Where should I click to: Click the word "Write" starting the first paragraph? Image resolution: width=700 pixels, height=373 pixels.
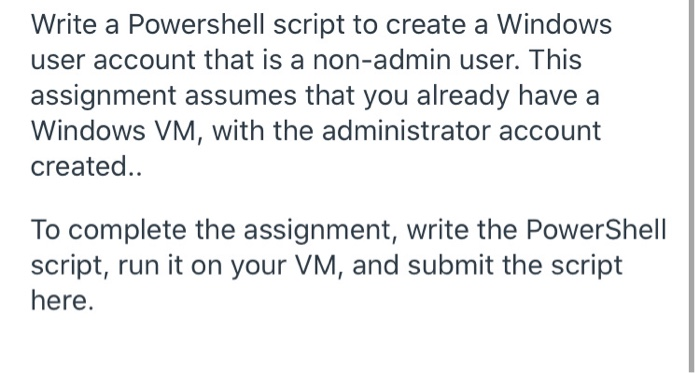[63, 25]
